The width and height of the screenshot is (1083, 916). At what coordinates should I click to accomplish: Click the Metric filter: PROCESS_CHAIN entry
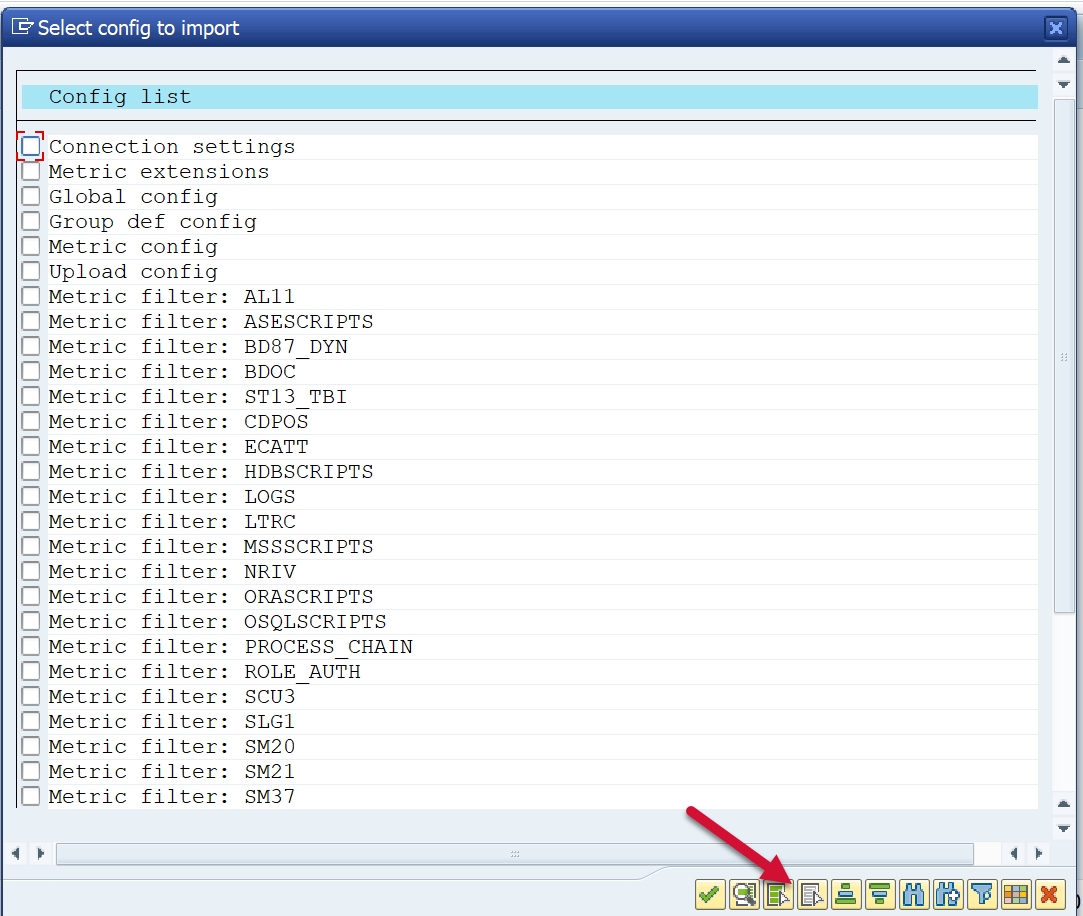(230, 647)
